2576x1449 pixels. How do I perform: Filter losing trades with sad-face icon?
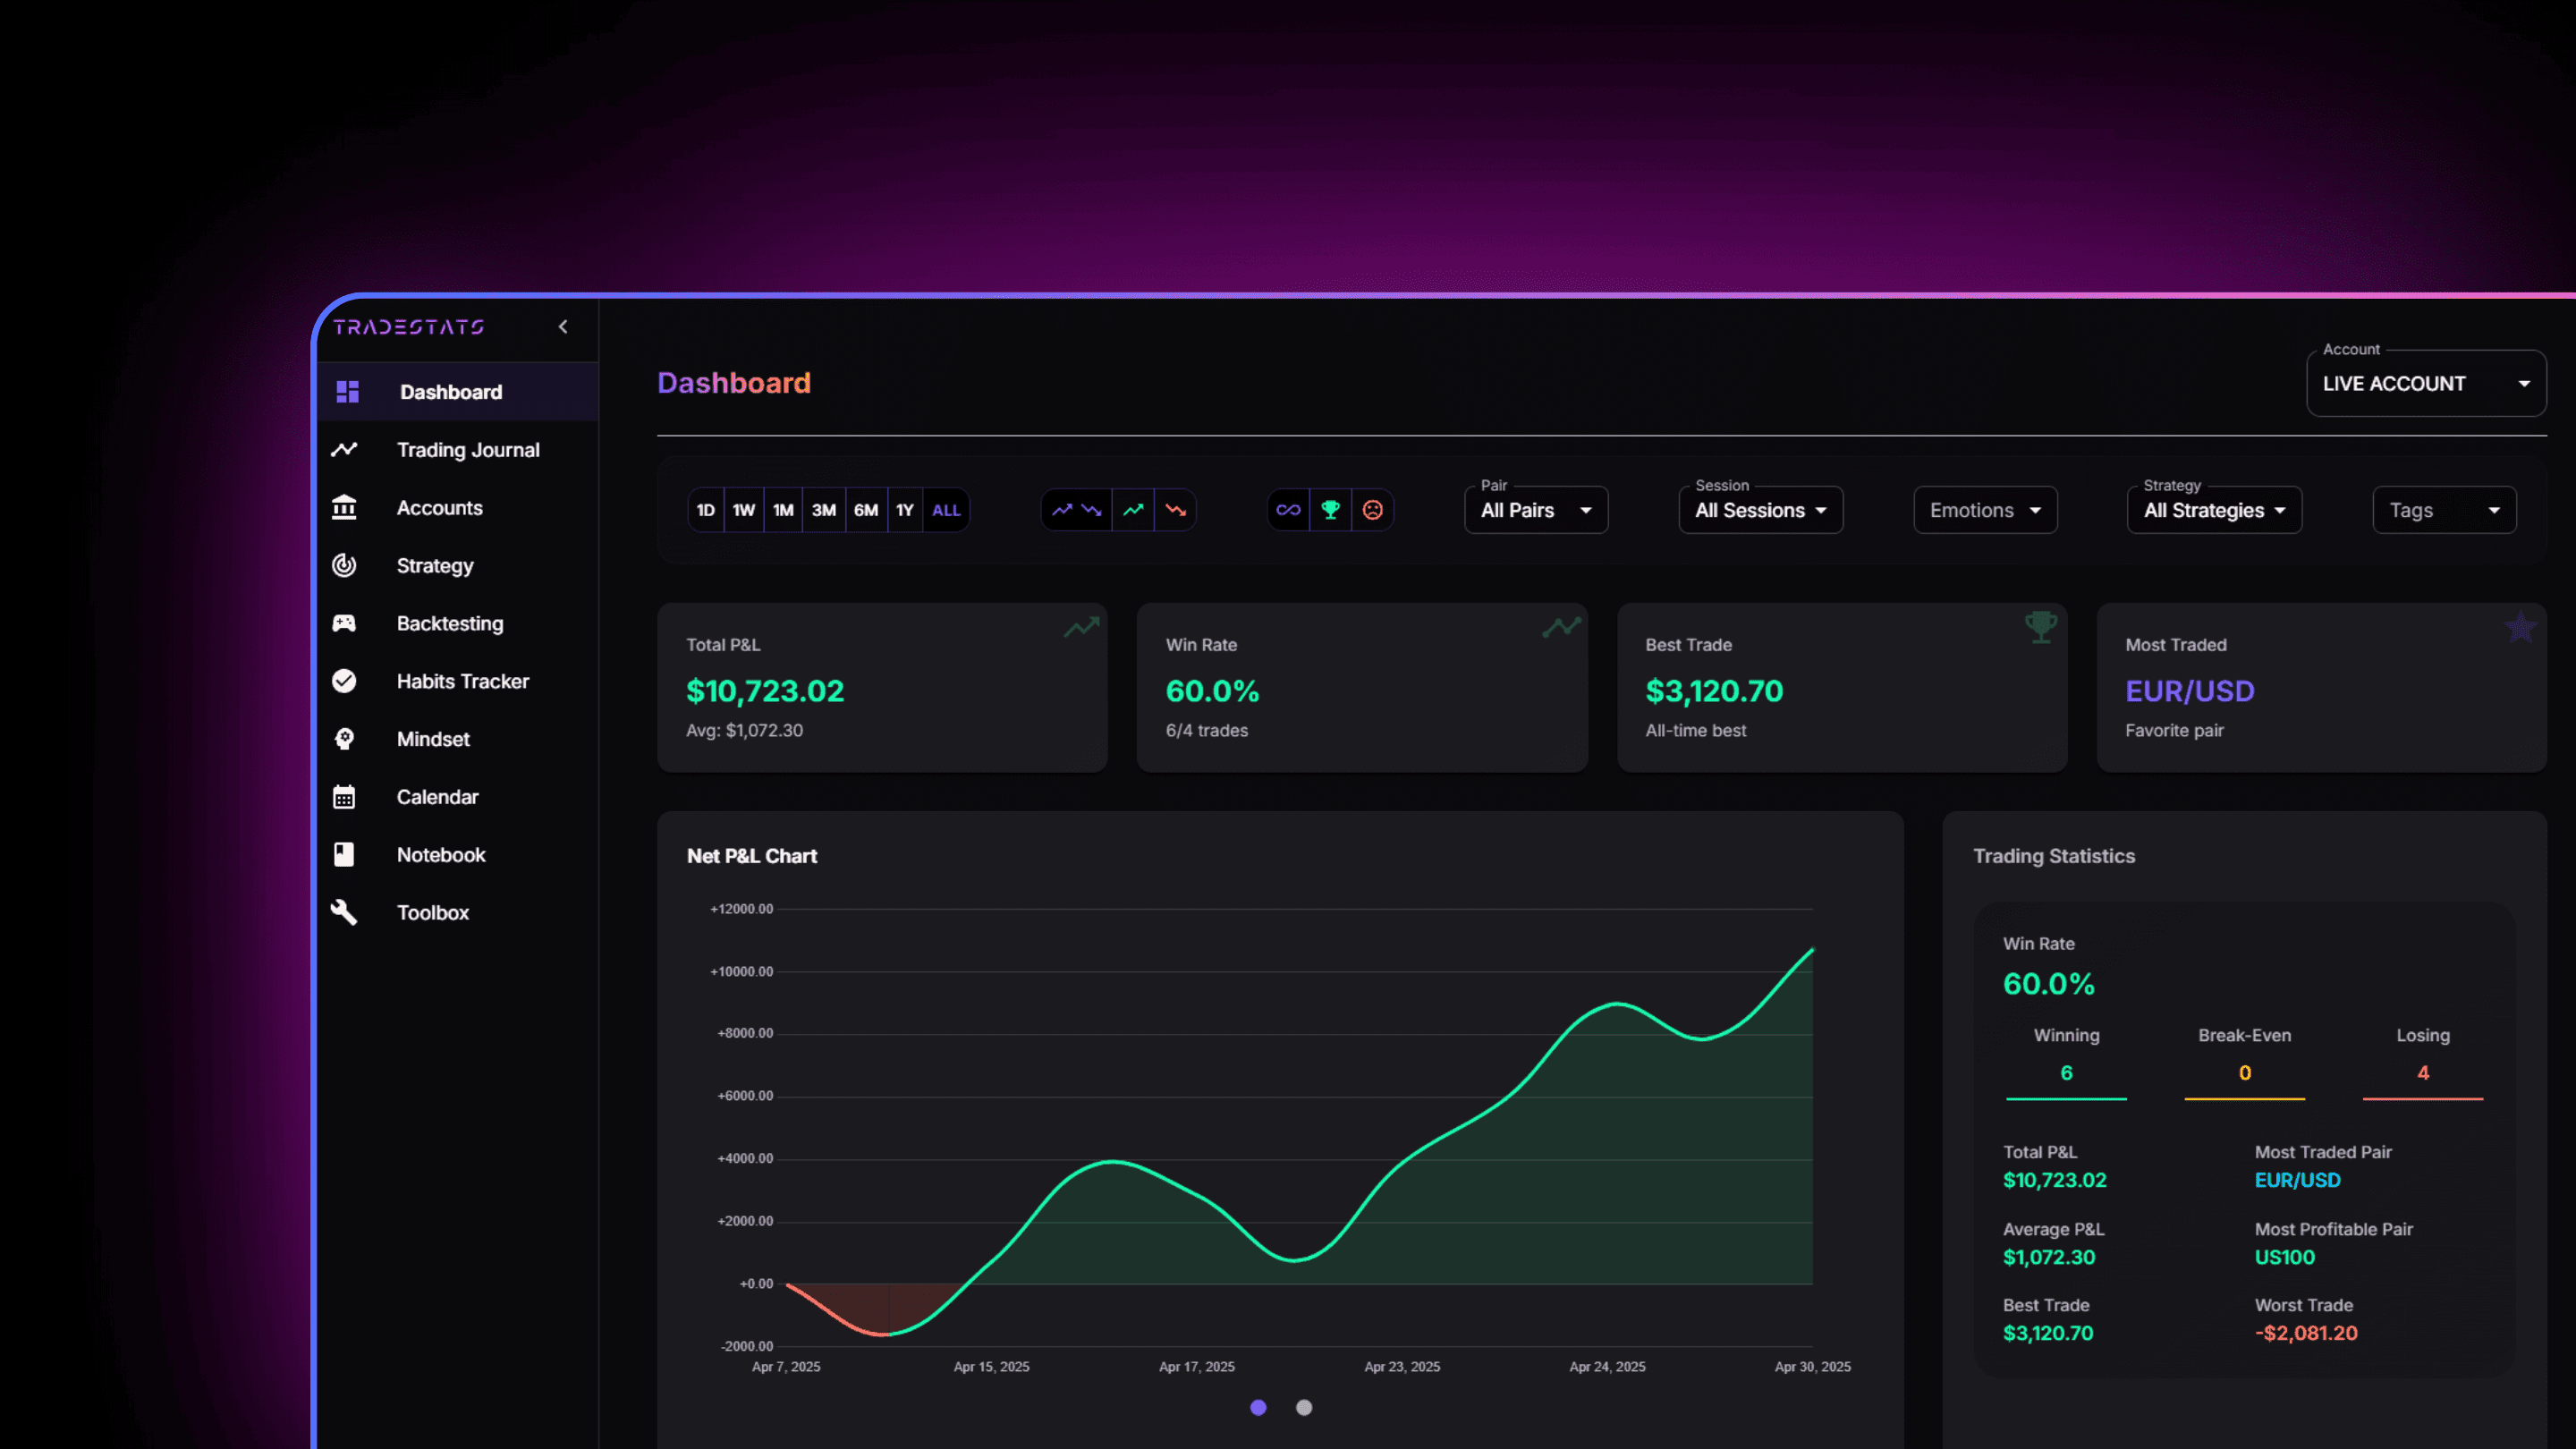[x=1373, y=510]
